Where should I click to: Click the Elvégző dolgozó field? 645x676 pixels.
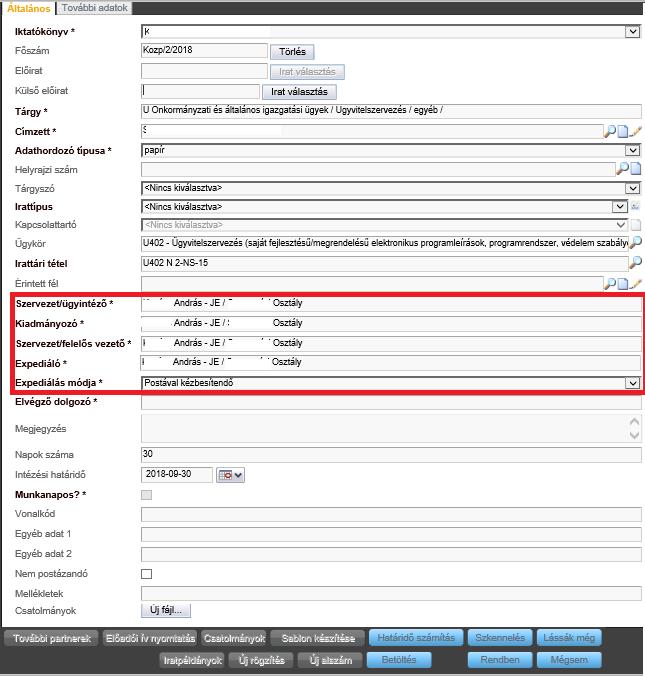(391, 402)
